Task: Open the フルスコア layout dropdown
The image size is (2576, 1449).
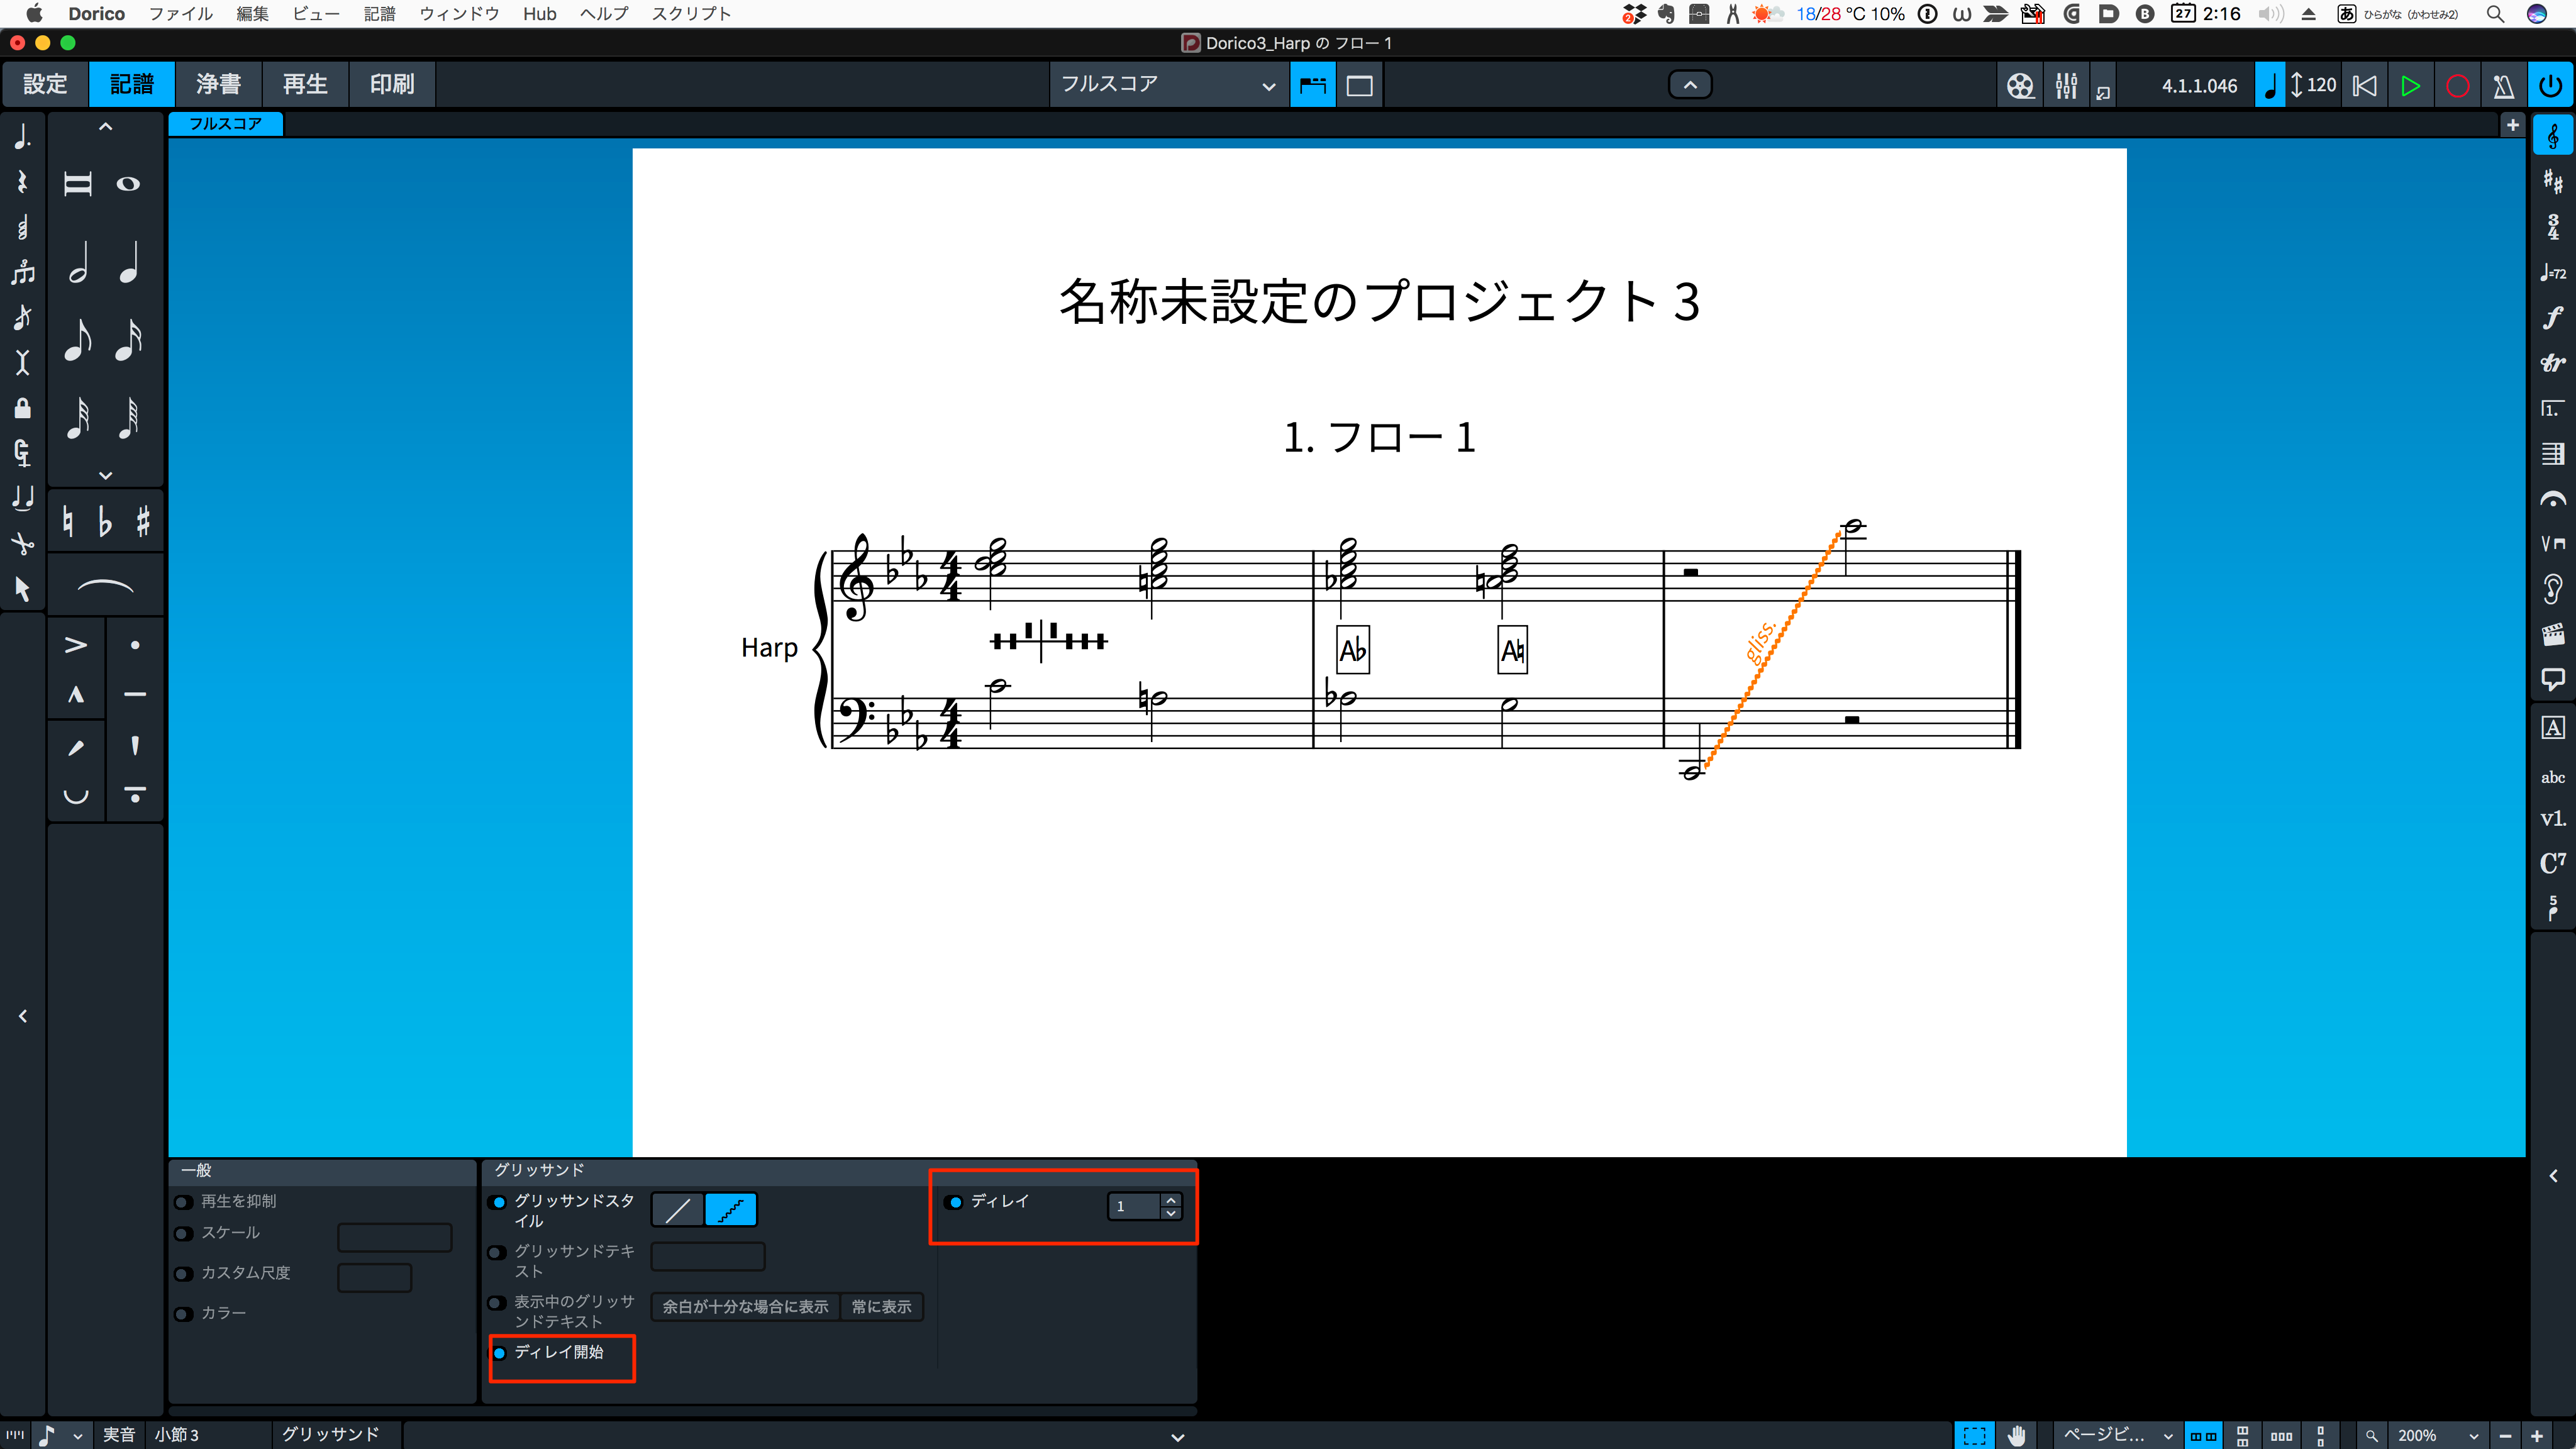Action: [x=1168, y=85]
